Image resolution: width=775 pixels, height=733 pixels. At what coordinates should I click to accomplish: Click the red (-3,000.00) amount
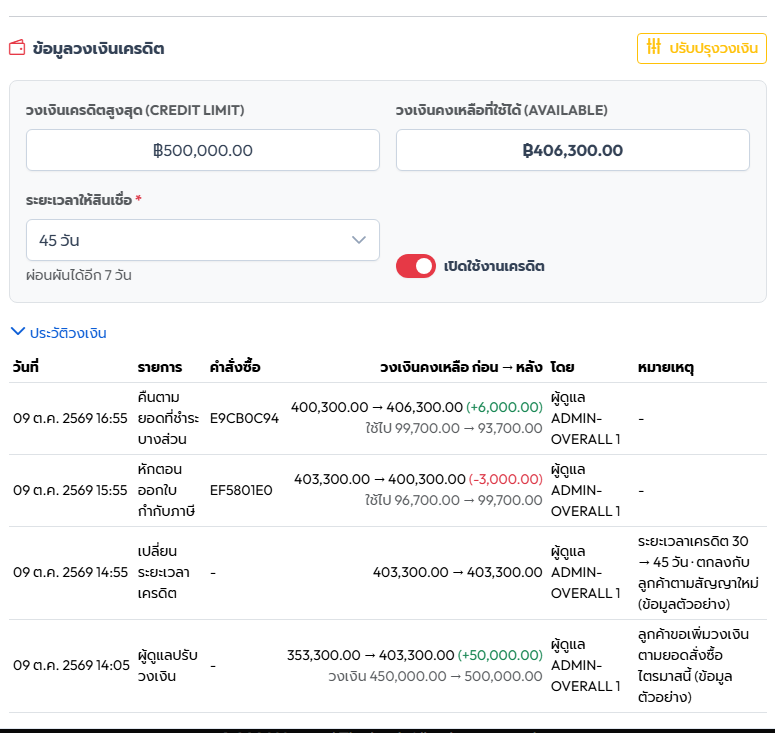(x=505, y=479)
